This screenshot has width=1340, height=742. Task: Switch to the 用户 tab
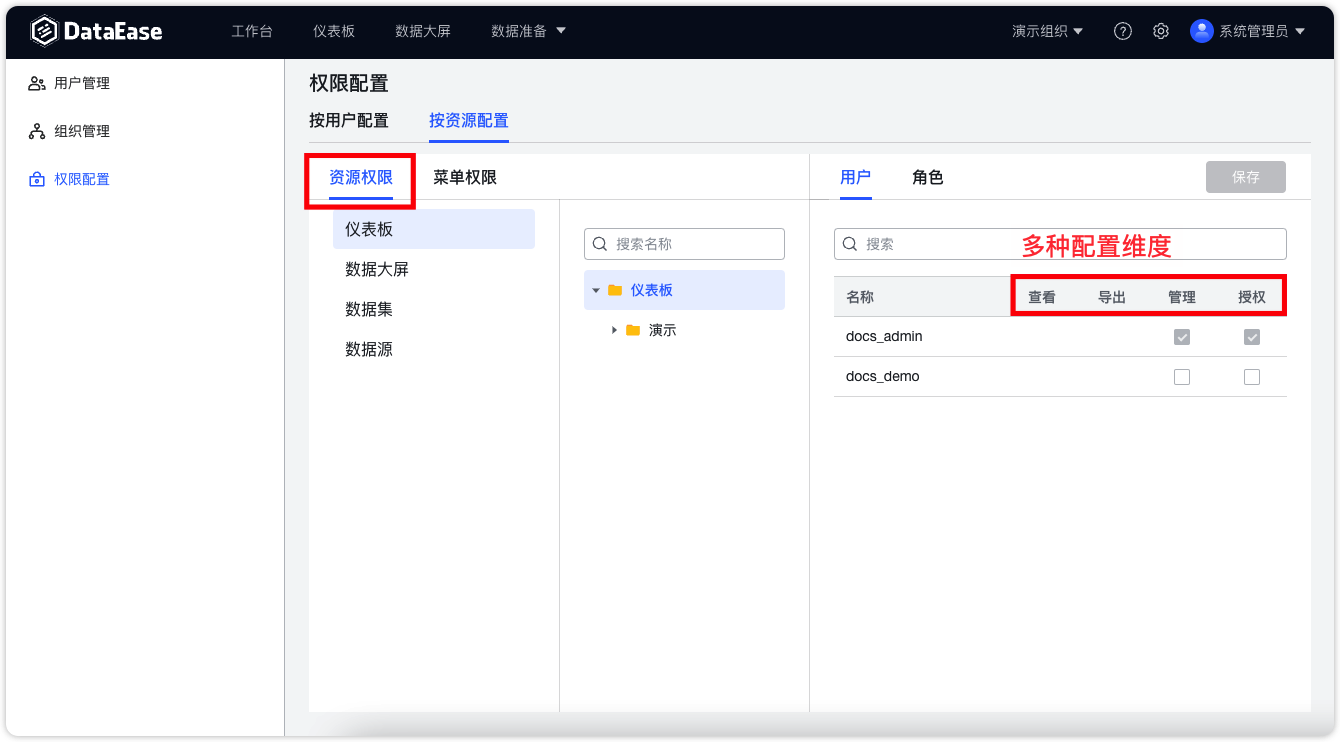856,178
